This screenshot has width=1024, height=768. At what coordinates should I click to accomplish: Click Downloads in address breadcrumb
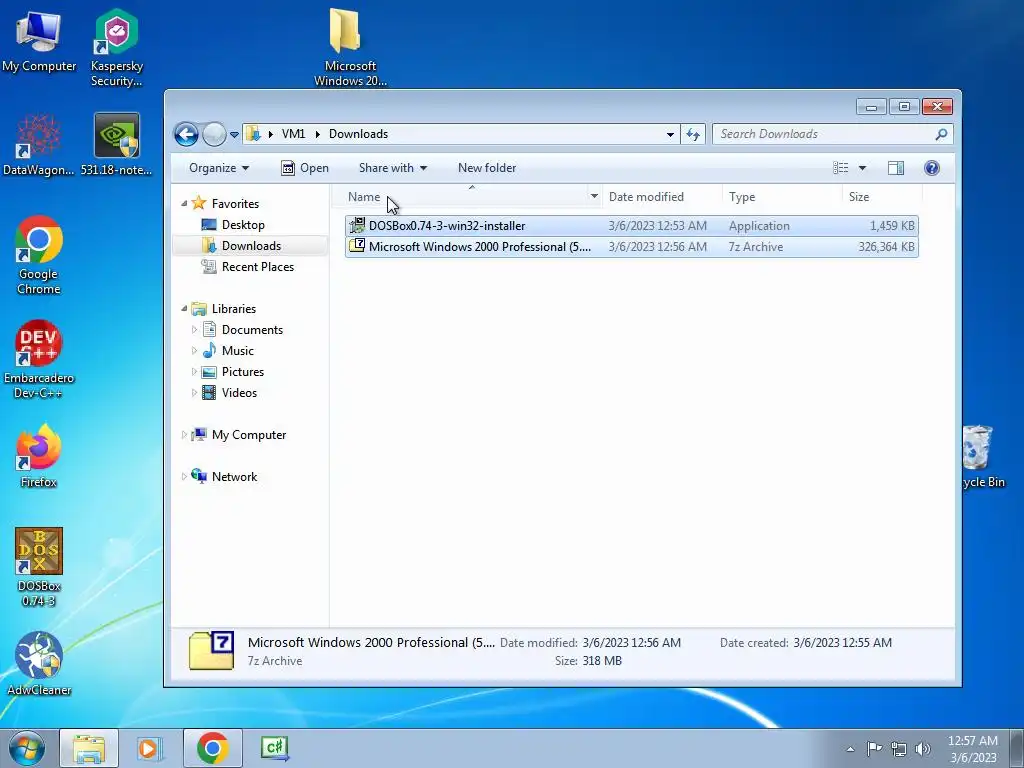pos(359,134)
